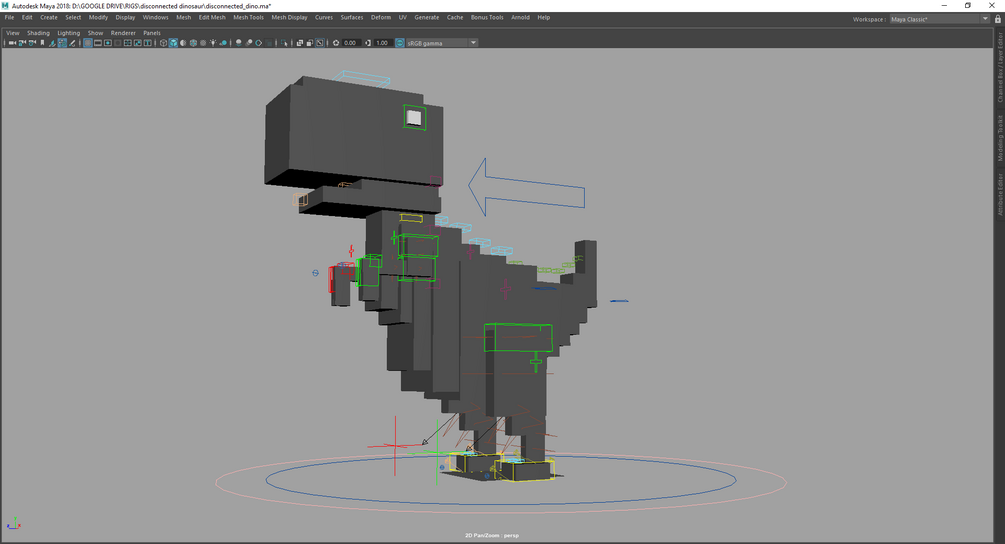Image resolution: width=1005 pixels, height=544 pixels.
Task: Click the Exposure reset icon
Action: (335, 43)
